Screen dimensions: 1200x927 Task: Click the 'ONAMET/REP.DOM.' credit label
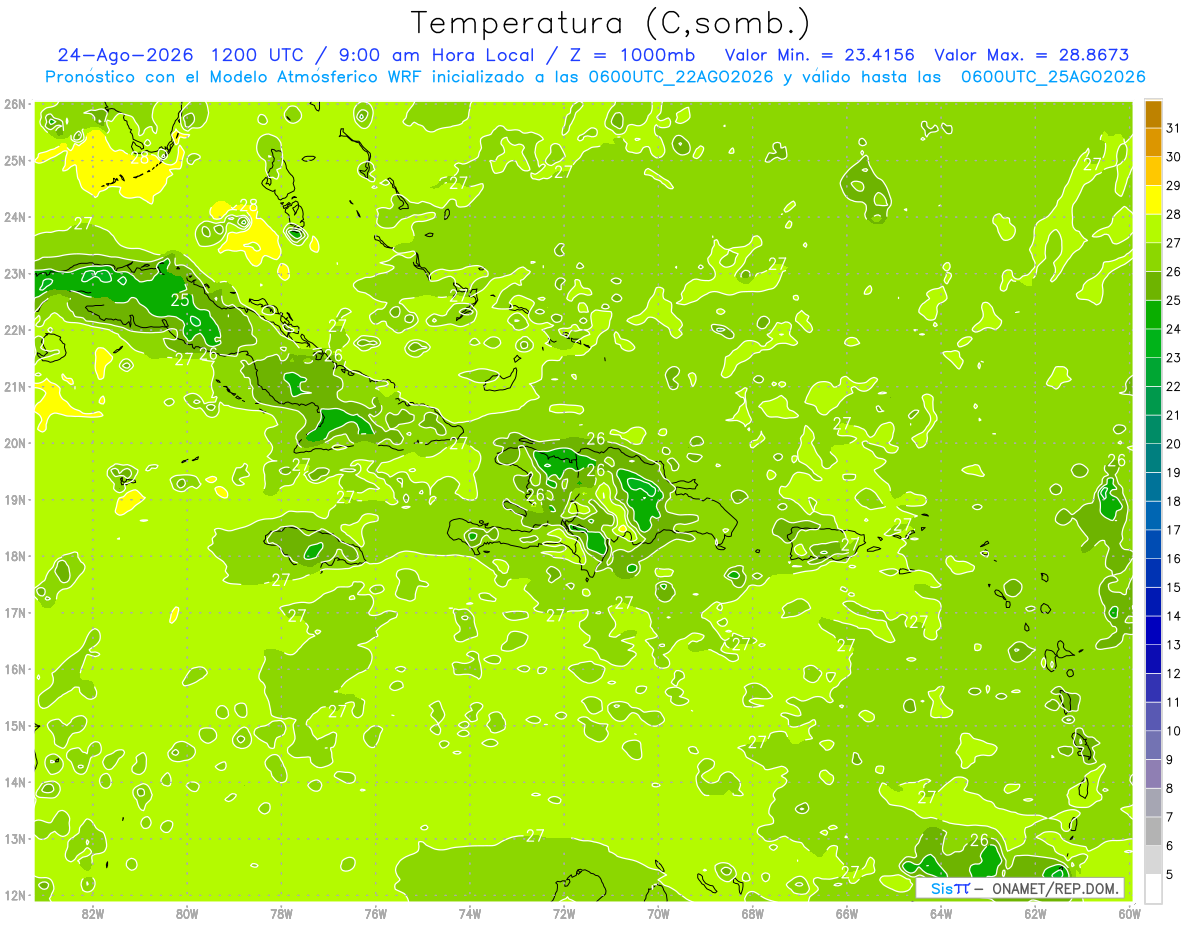click(1057, 889)
